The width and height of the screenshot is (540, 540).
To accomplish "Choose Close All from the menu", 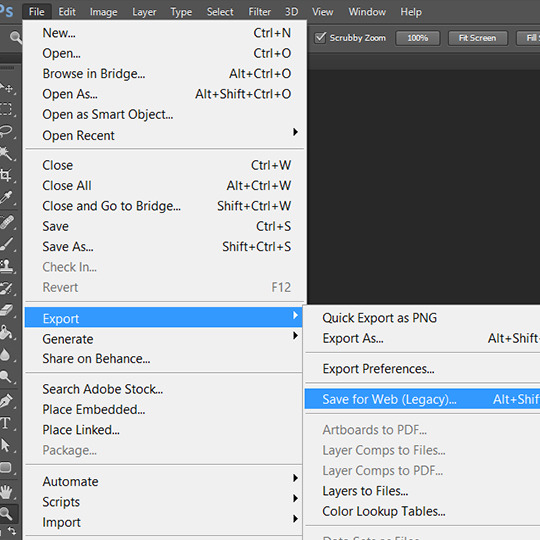I will 164,185.
